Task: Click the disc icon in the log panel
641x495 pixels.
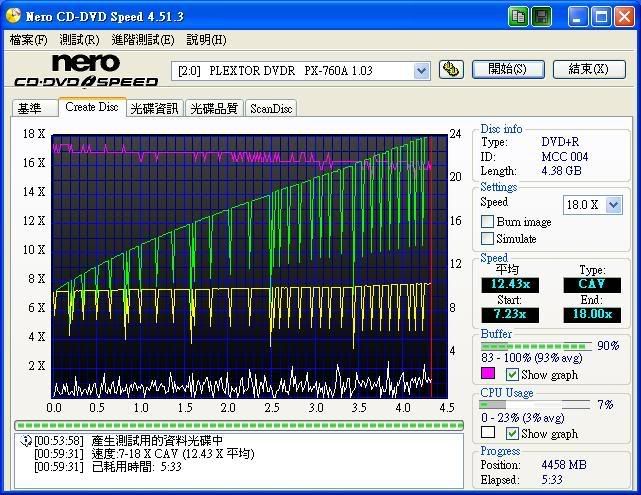Action: [25, 441]
